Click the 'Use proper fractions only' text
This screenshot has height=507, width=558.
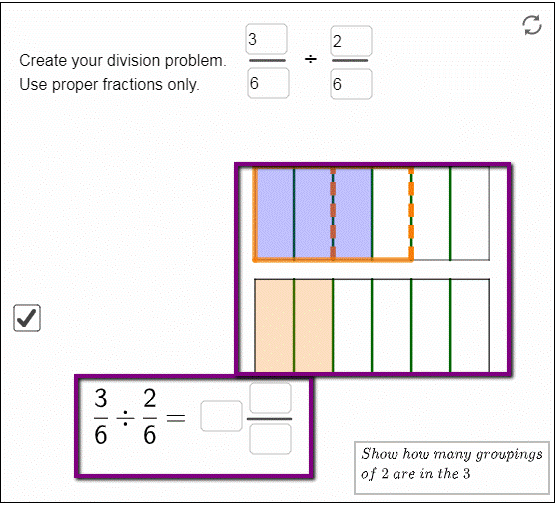[x=109, y=85]
